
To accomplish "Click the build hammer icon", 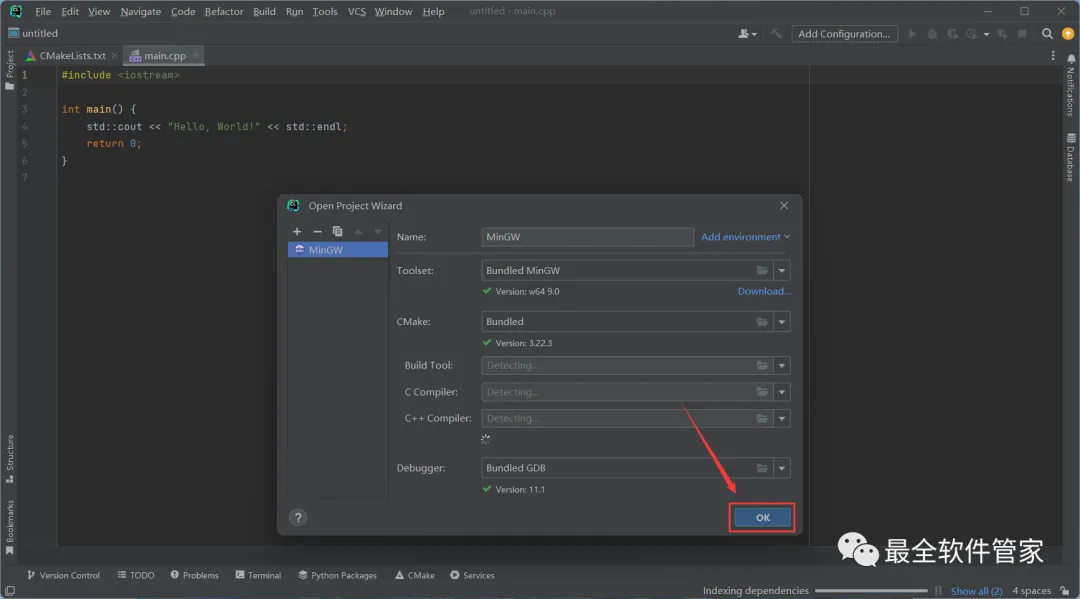I will pyautogui.click(x=776, y=34).
